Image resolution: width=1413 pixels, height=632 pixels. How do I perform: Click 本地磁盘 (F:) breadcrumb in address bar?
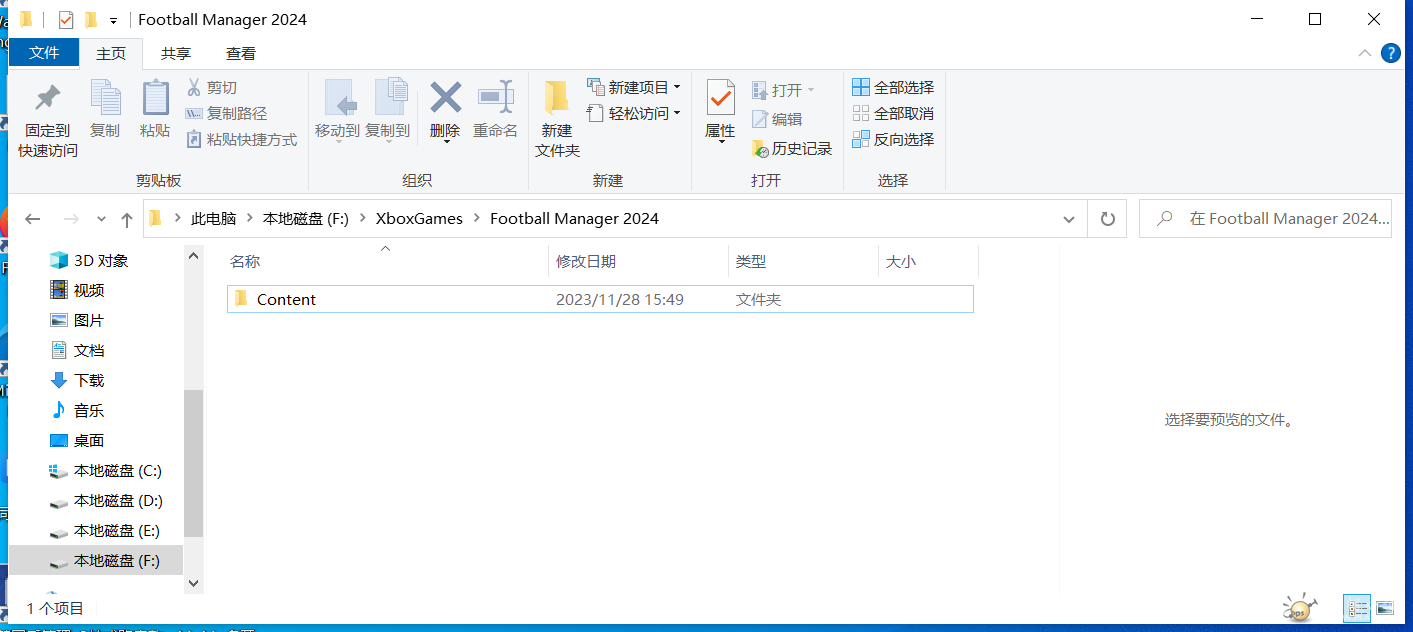pyautogui.click(x=305, y=219)
